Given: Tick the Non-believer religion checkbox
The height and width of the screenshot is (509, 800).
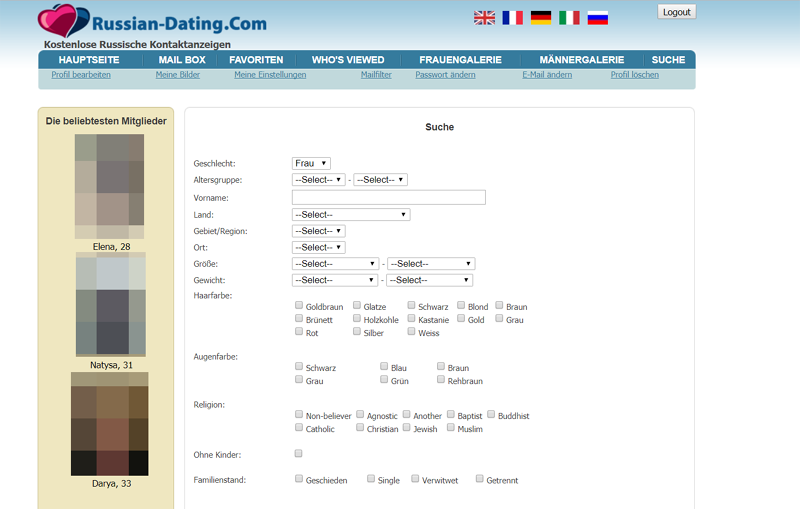Looking at the screenshot, I should (x=299, y=414).
